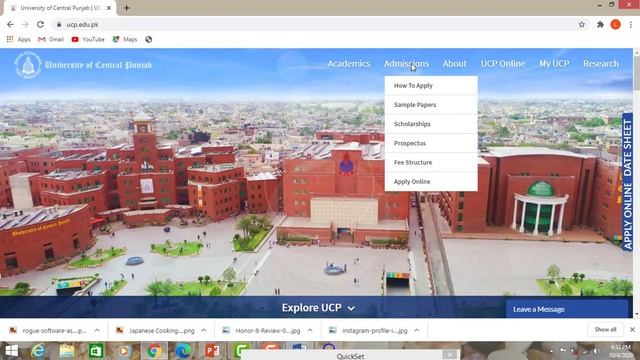Viewport: 640px width, 360px height.
Task: Bookmark this page with the star icon
Action: pyautogui.click(x=582, y=24)
